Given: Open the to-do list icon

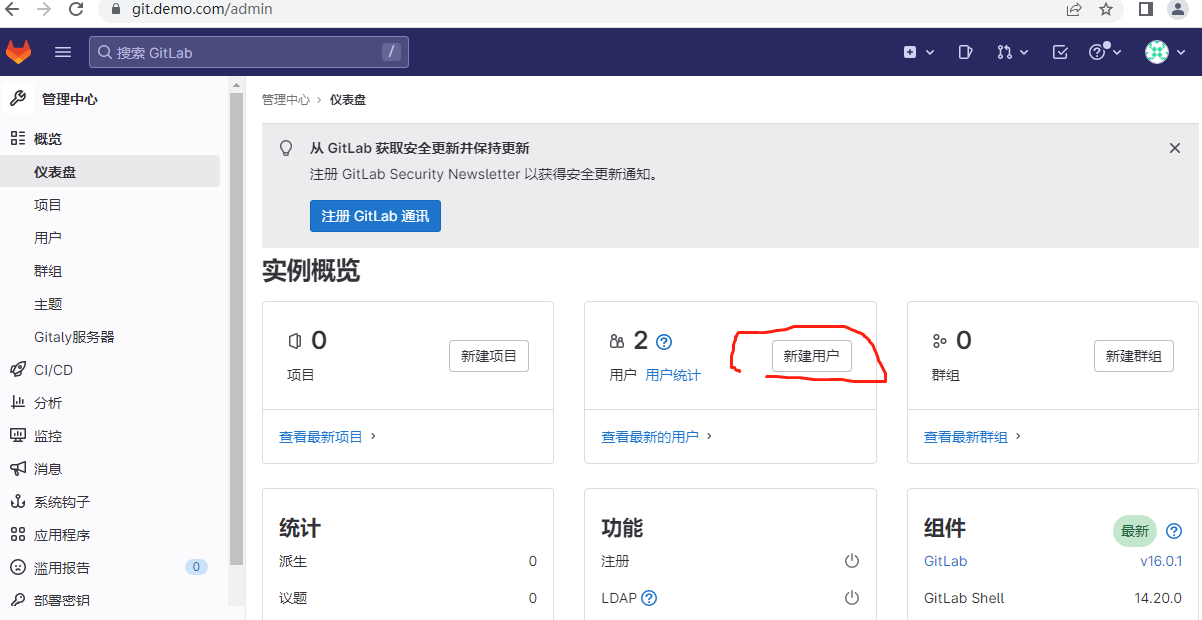Looking at the screenshot, I should coord(1060,52).
